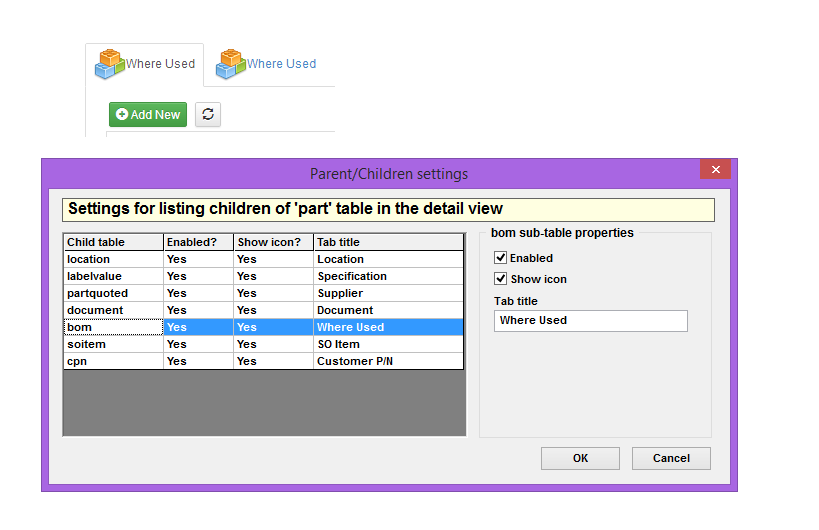Click the Enabled Yes cell for partquoted
The width and height of the screenshot is (819, 530).
tap(198, 293)
